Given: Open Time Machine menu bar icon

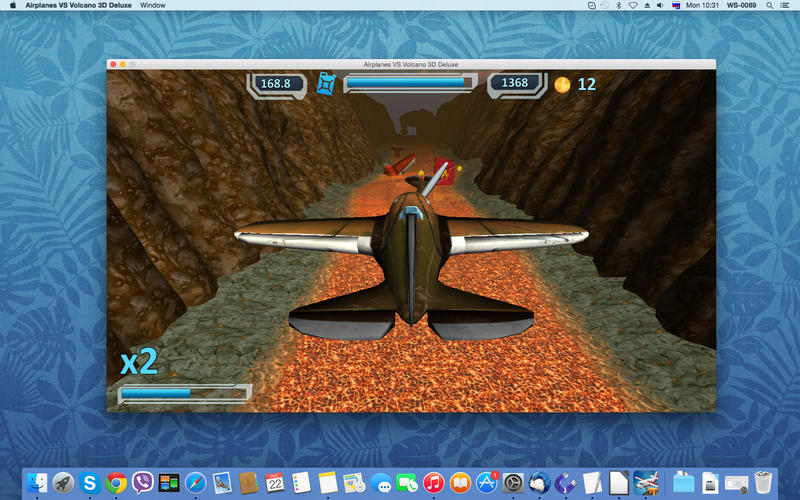Looking at the screenshot, I should 605,5.
